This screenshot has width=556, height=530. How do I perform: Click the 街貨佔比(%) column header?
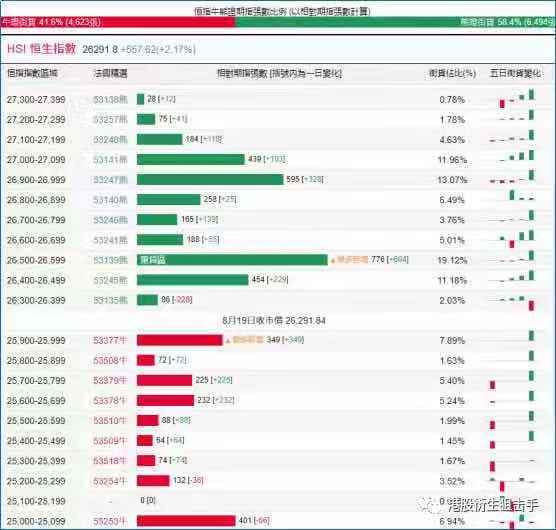pyautogui.click(x=452, y=73)
